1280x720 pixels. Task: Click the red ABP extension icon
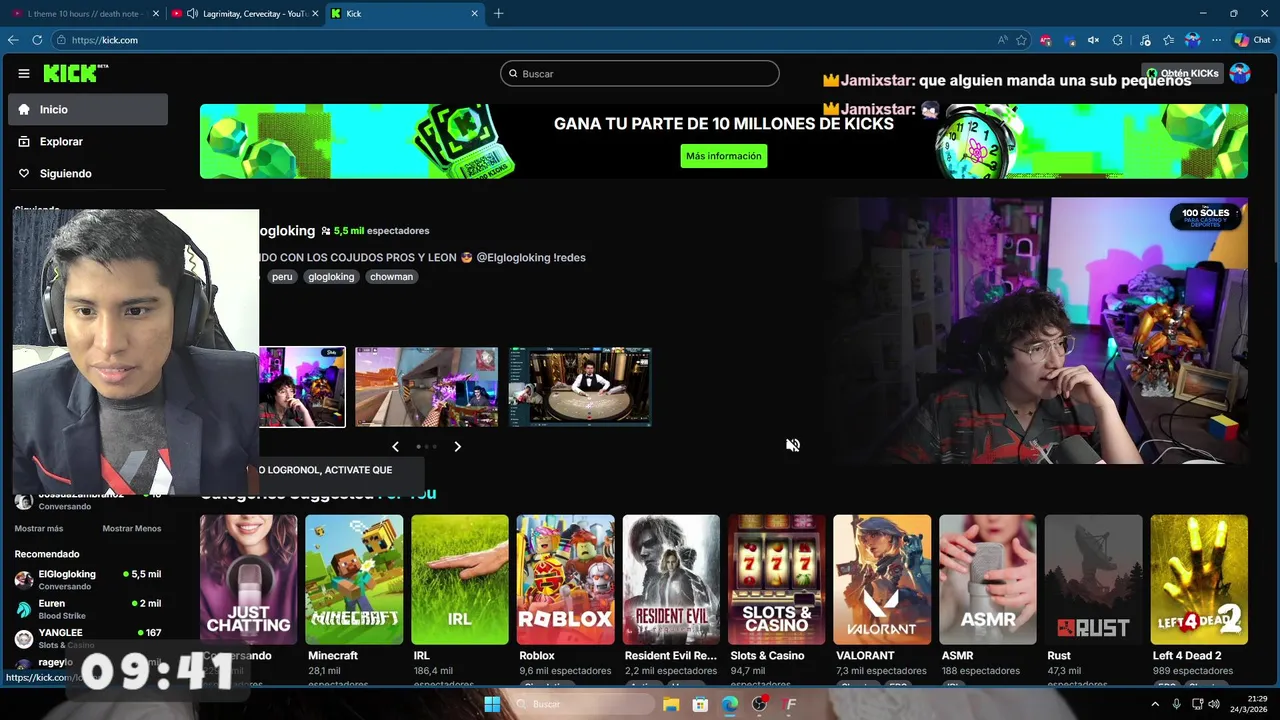click(1046, 40)
